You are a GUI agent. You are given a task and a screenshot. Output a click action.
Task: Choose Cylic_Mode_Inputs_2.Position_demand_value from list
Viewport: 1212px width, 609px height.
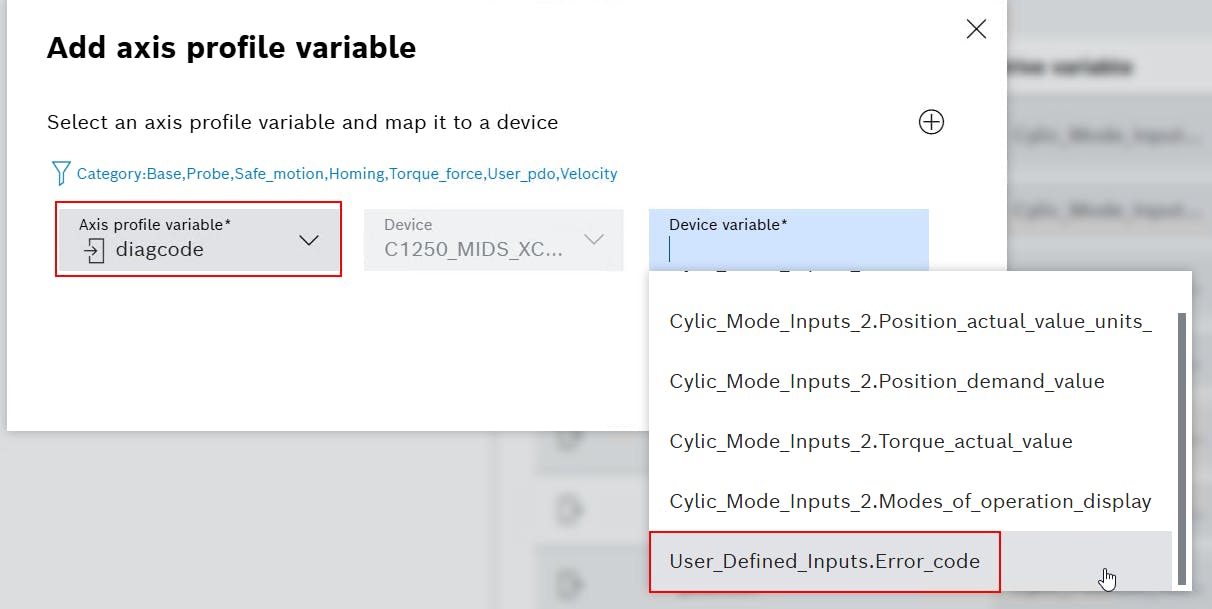[886, 381]
